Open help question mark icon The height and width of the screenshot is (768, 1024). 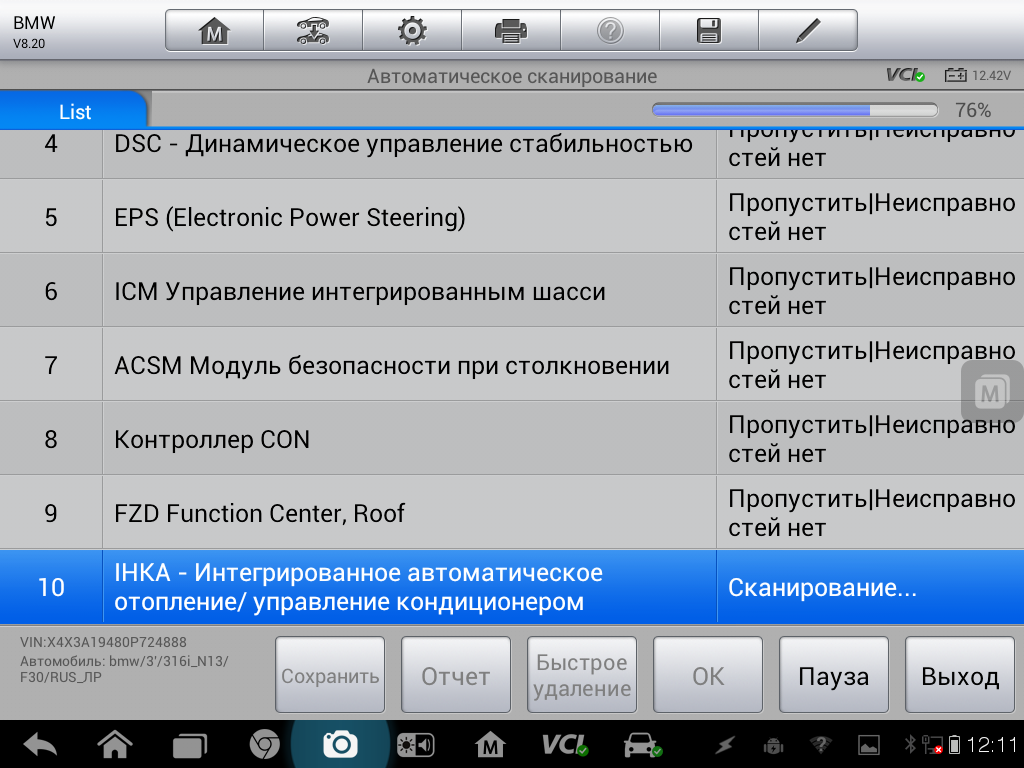coord(609,31)
